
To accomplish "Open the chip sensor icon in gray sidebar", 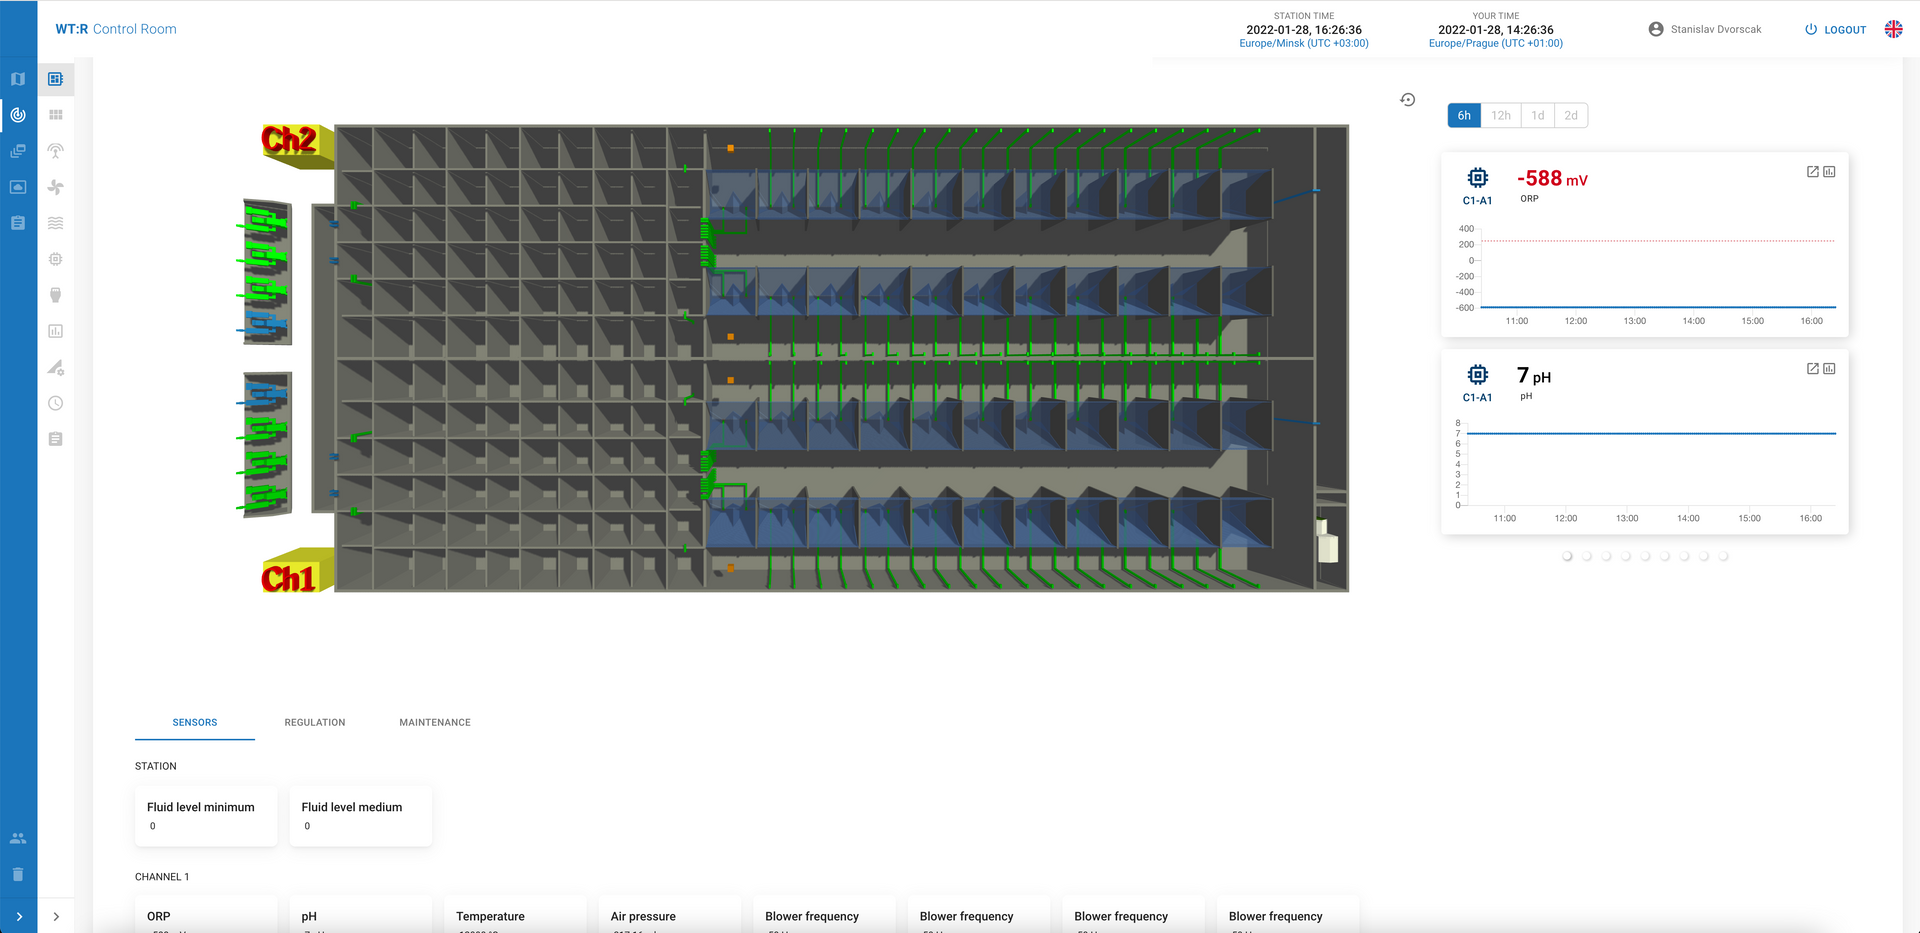I will point(56,259).
